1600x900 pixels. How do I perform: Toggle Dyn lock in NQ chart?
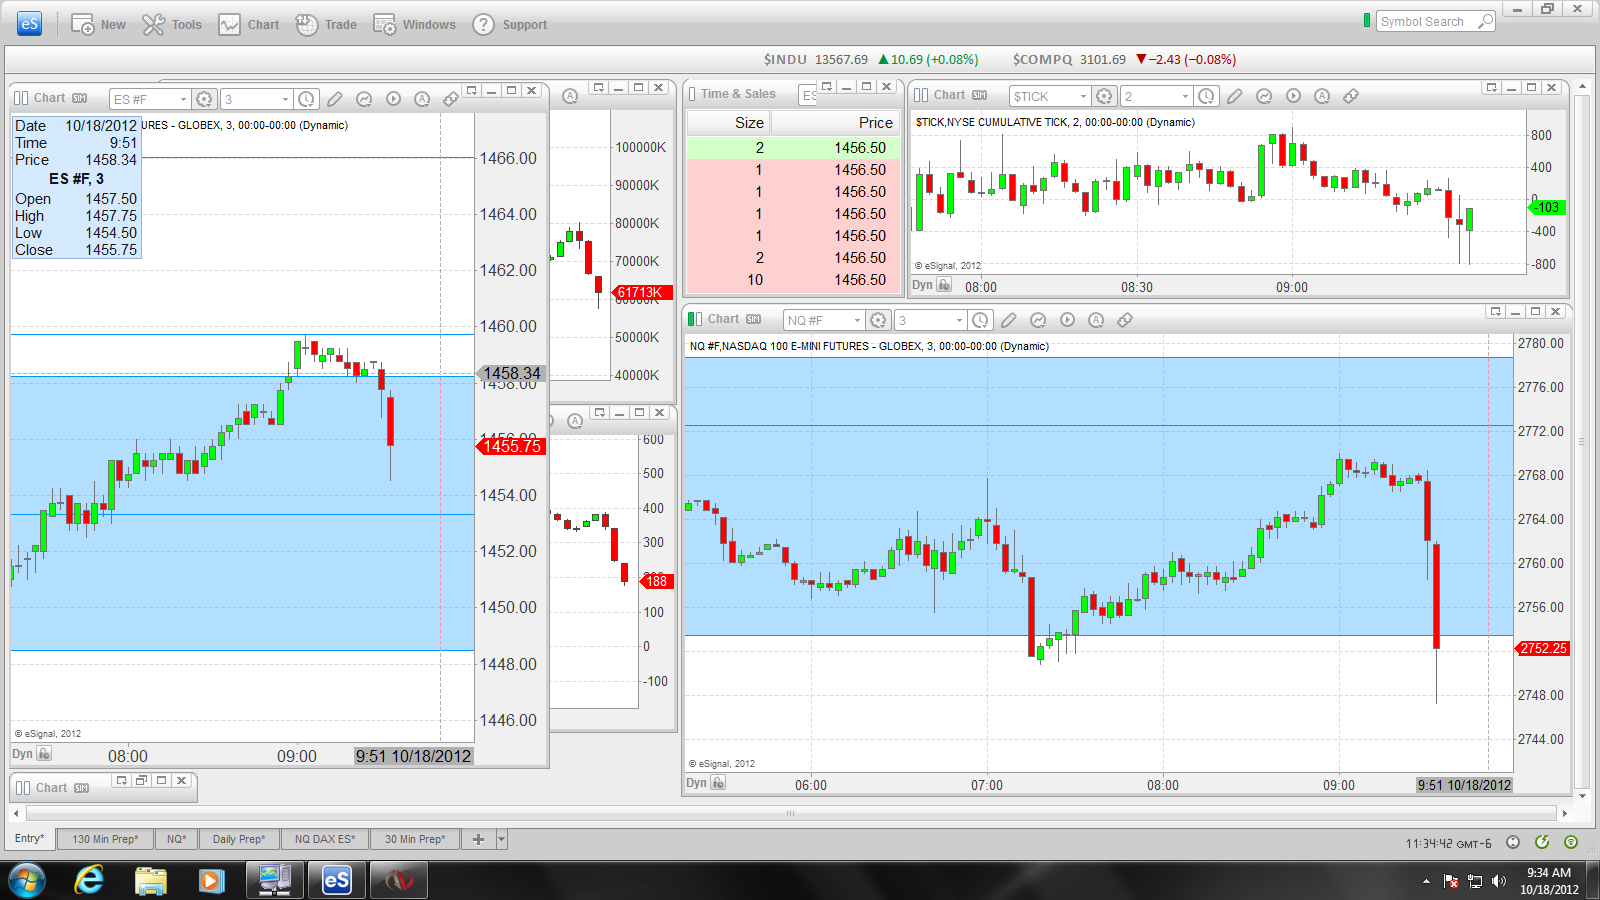coord(718,783)
